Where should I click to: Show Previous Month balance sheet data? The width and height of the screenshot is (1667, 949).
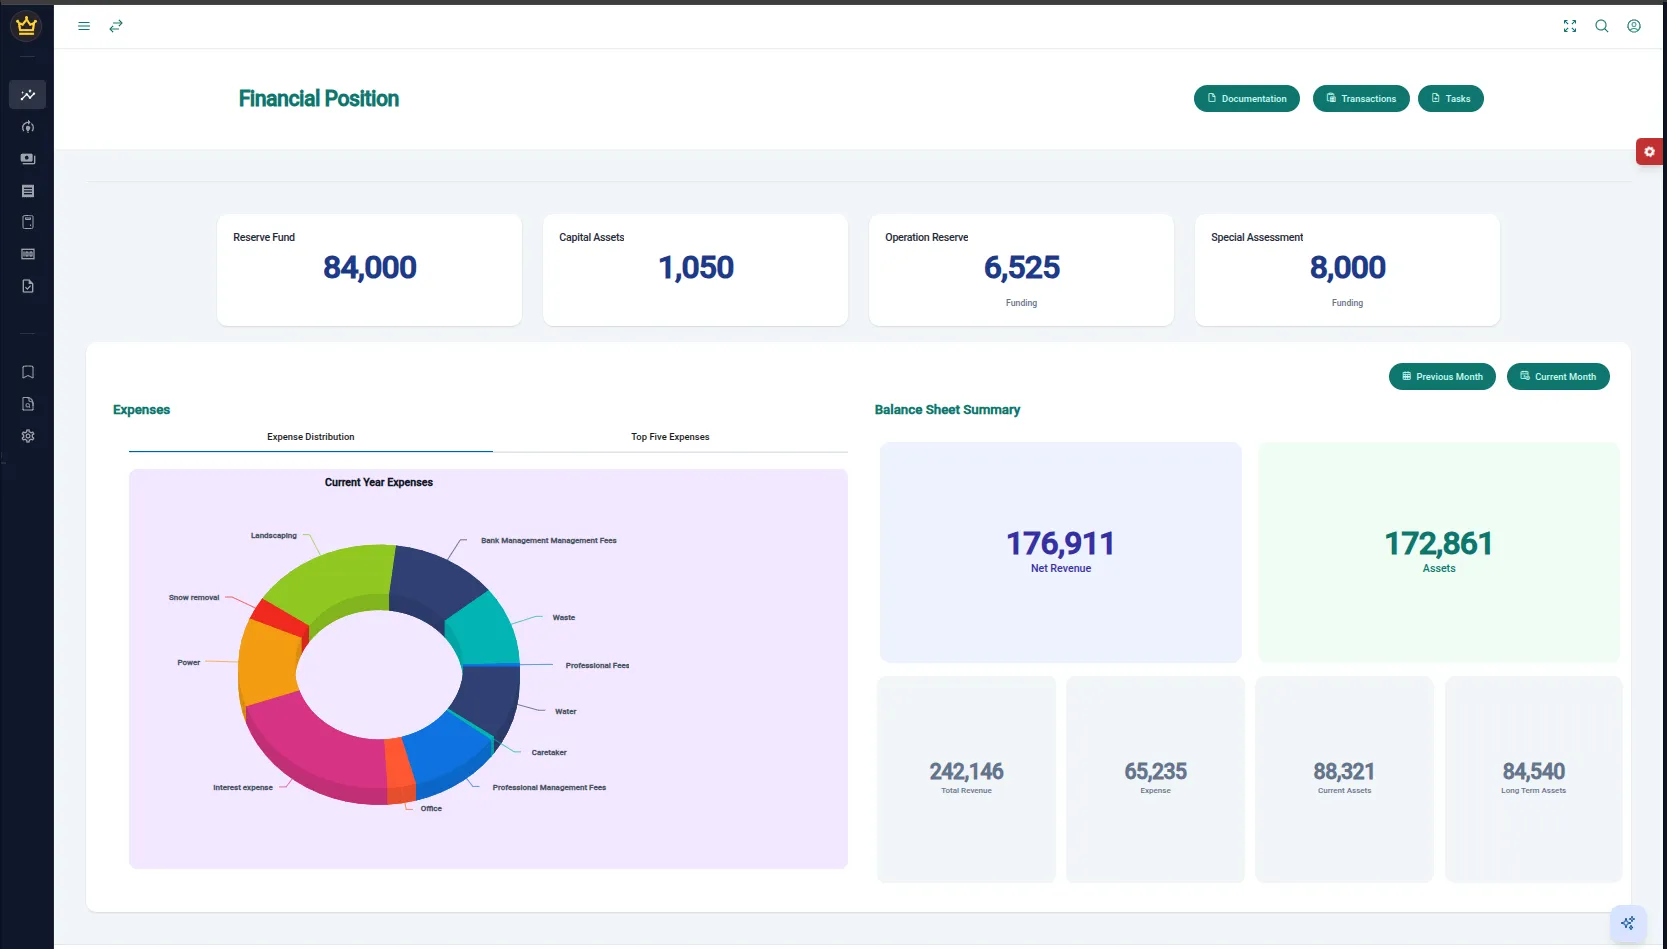[x=1442, y=376]
